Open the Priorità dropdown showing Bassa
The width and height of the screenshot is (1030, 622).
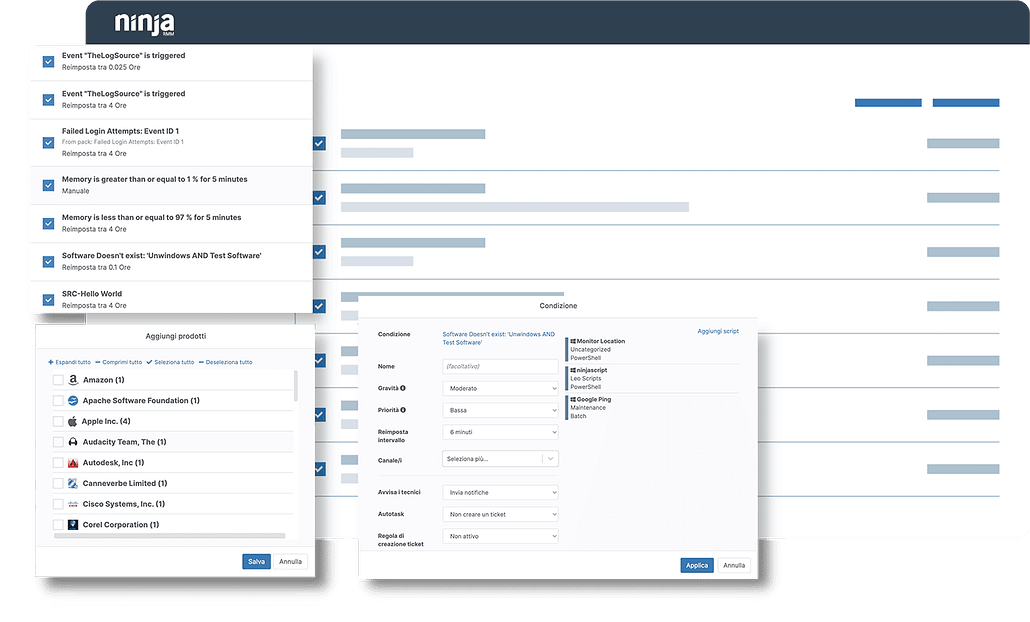(x=500, y=409)
